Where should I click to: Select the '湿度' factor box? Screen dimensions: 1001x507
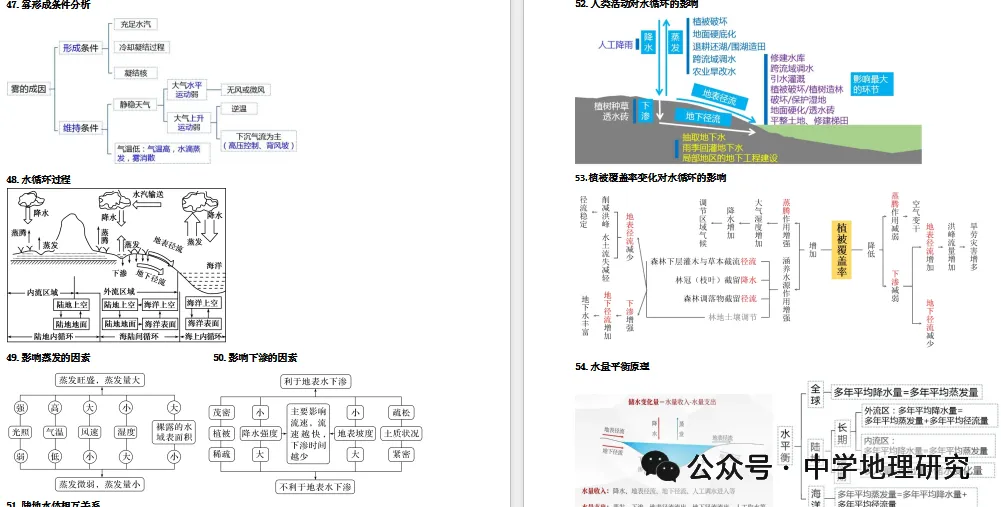point(126,432)
